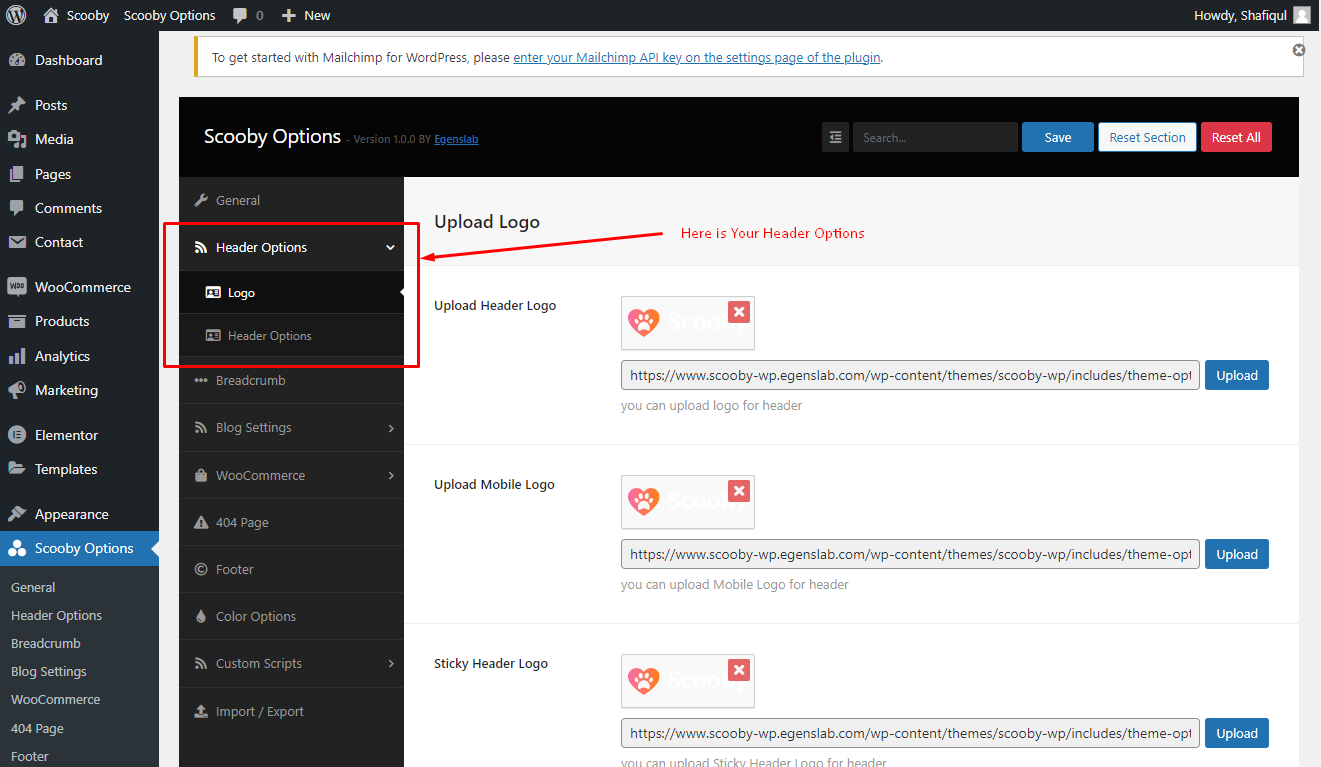Click the Reset Section button
Image resolution: width=1321 pixels, height=767 pixels.
click(1147, 137)
